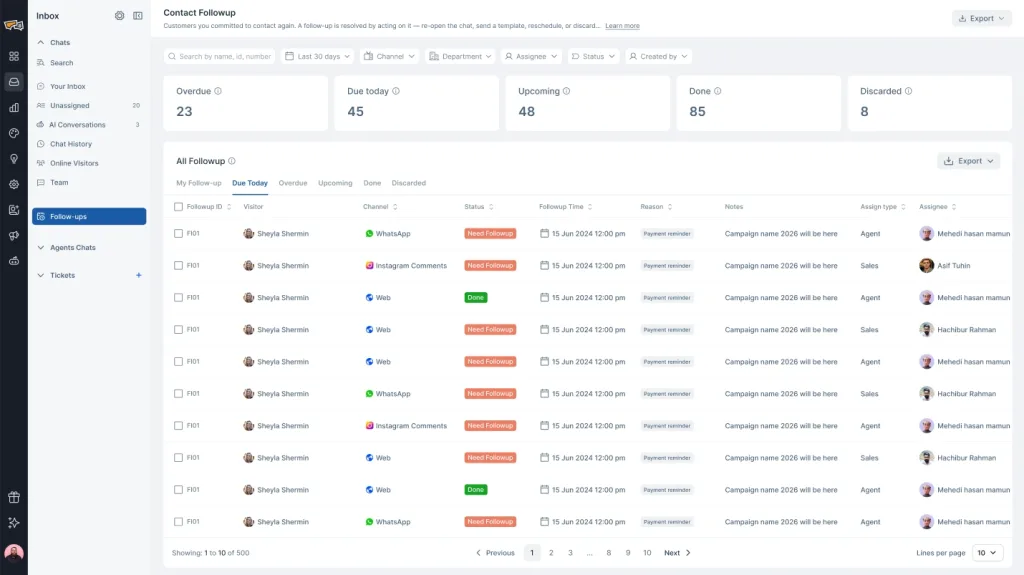The image size is (1024, 575).
Task: Open the Last 30 days date filter
Action: (x=318, y=56)
